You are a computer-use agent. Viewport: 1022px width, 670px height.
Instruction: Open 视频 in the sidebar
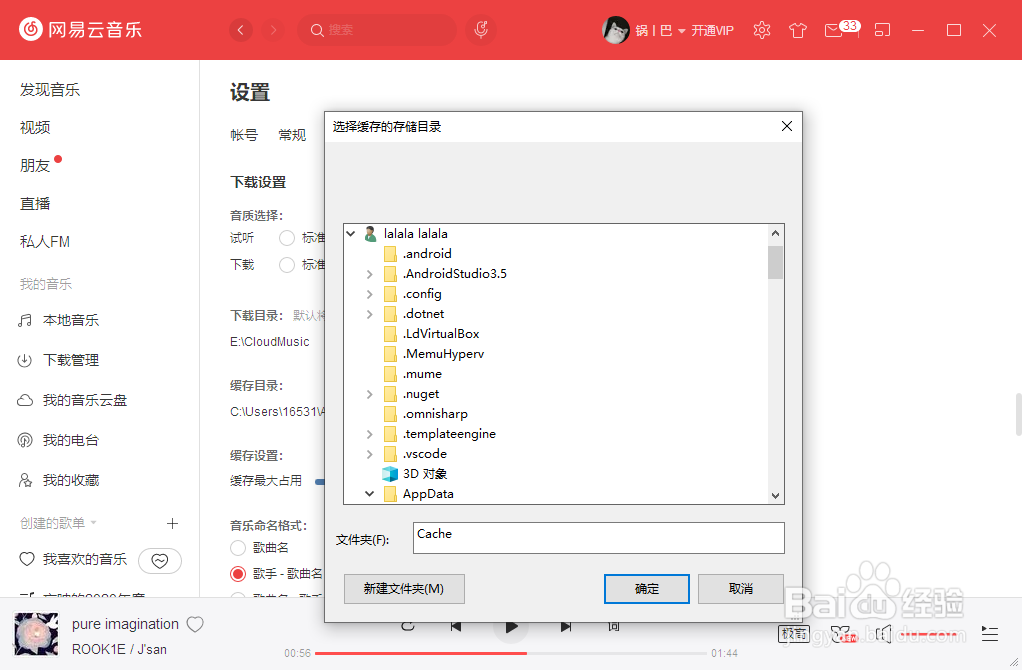[35, 128]
